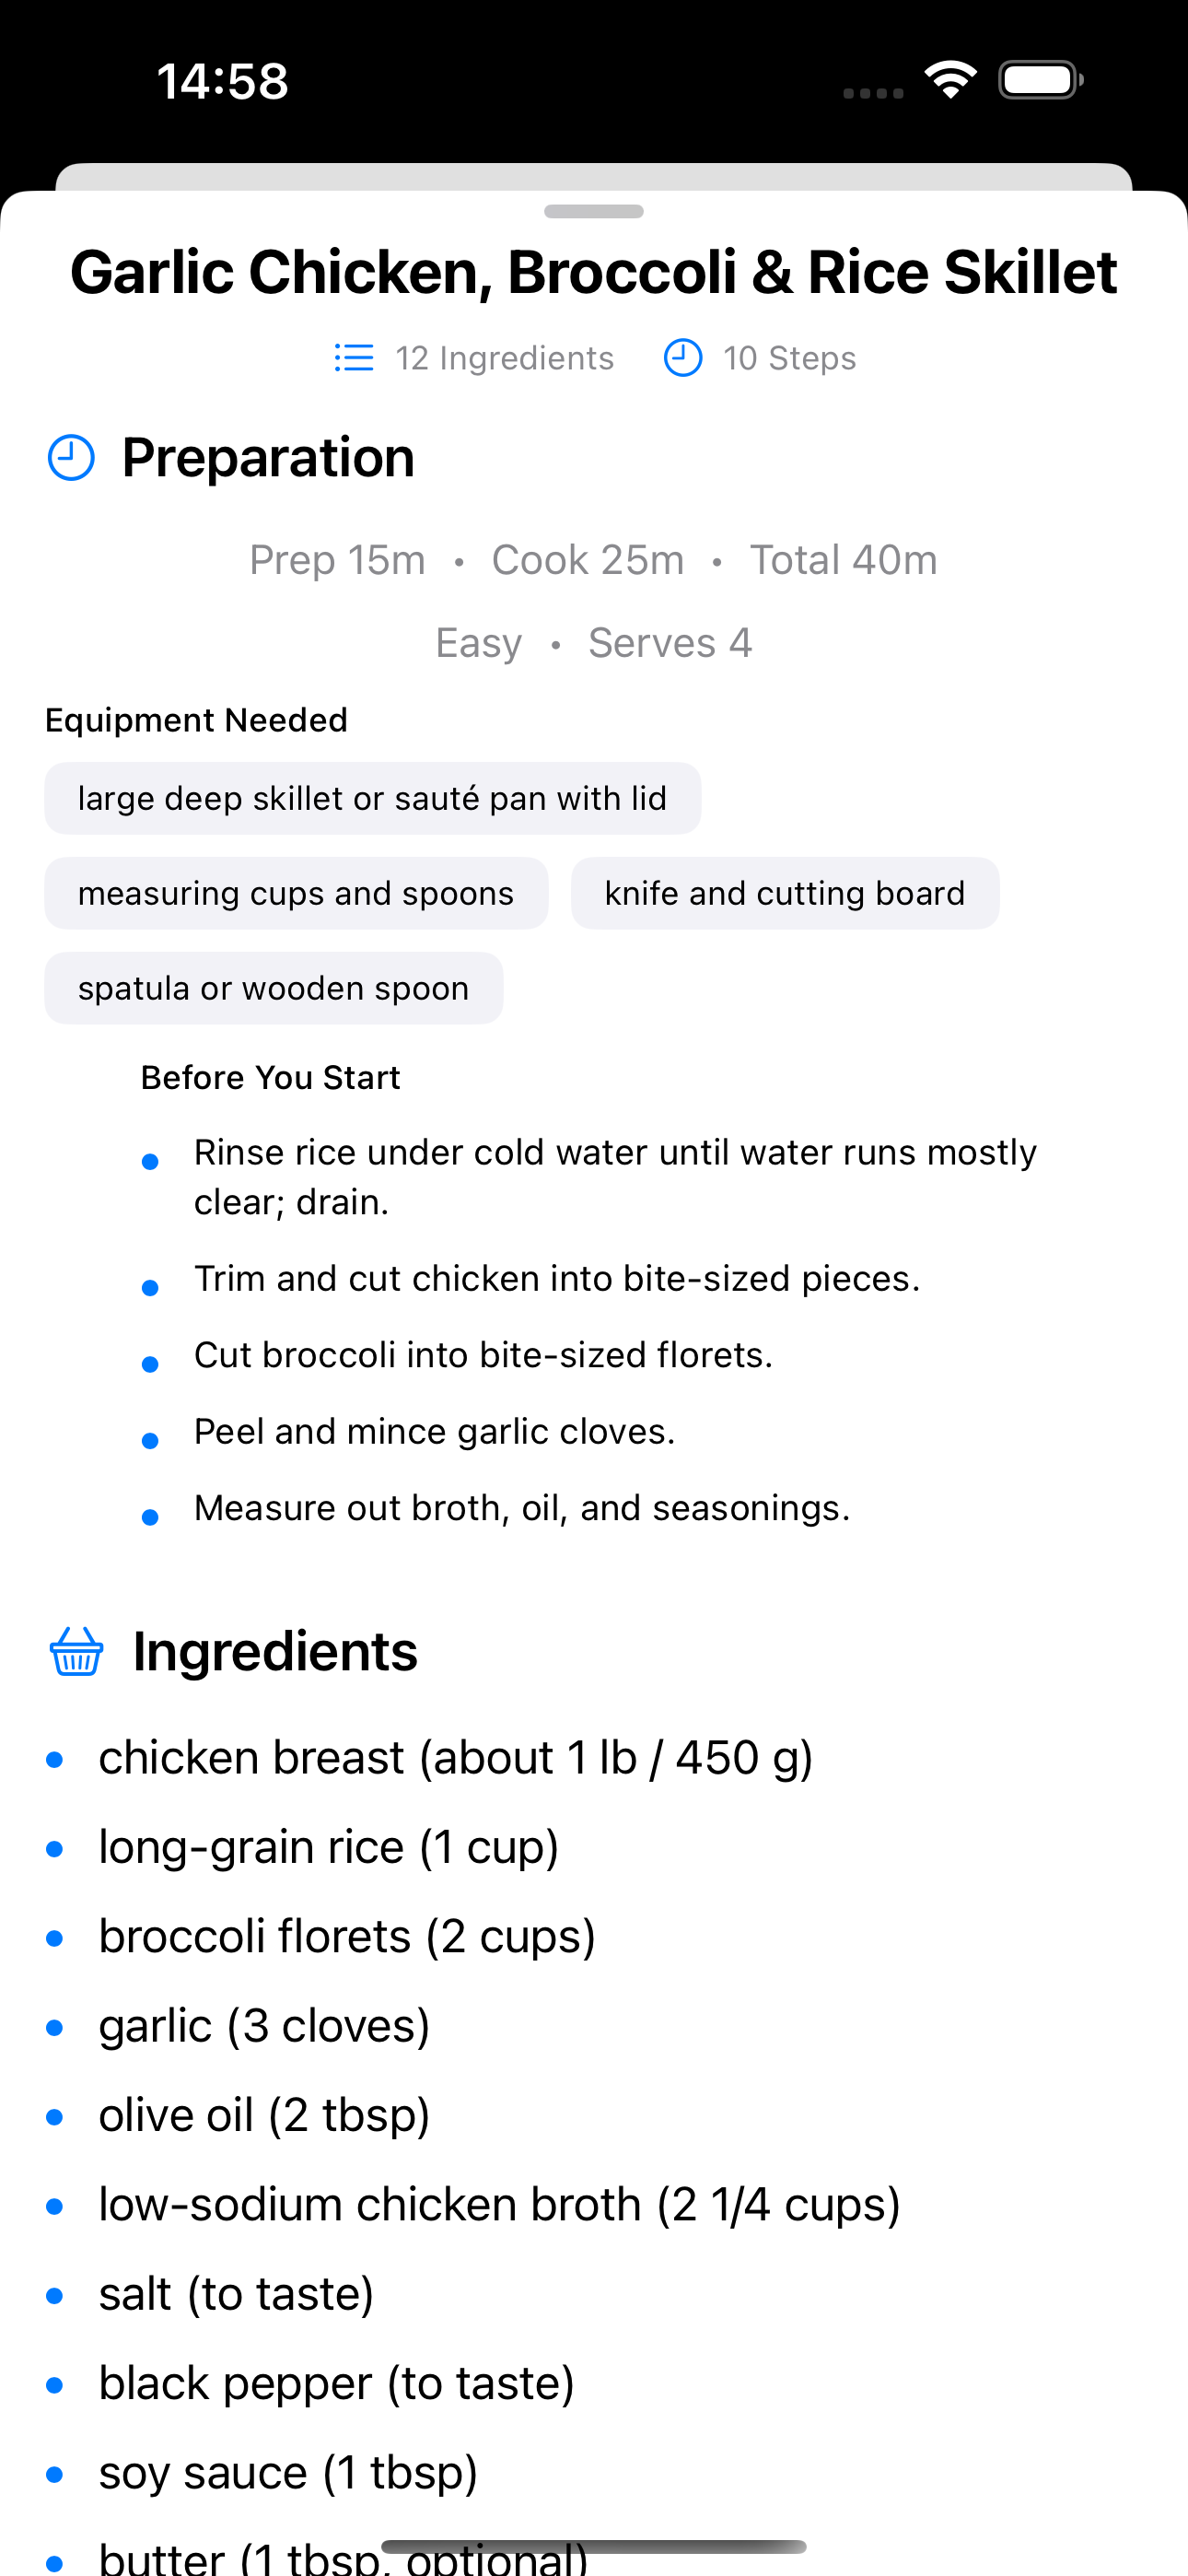Screen dimensions: 1188x2576
Task: Select the chicken breast ingredient entry
Action: click(456, 1757)
